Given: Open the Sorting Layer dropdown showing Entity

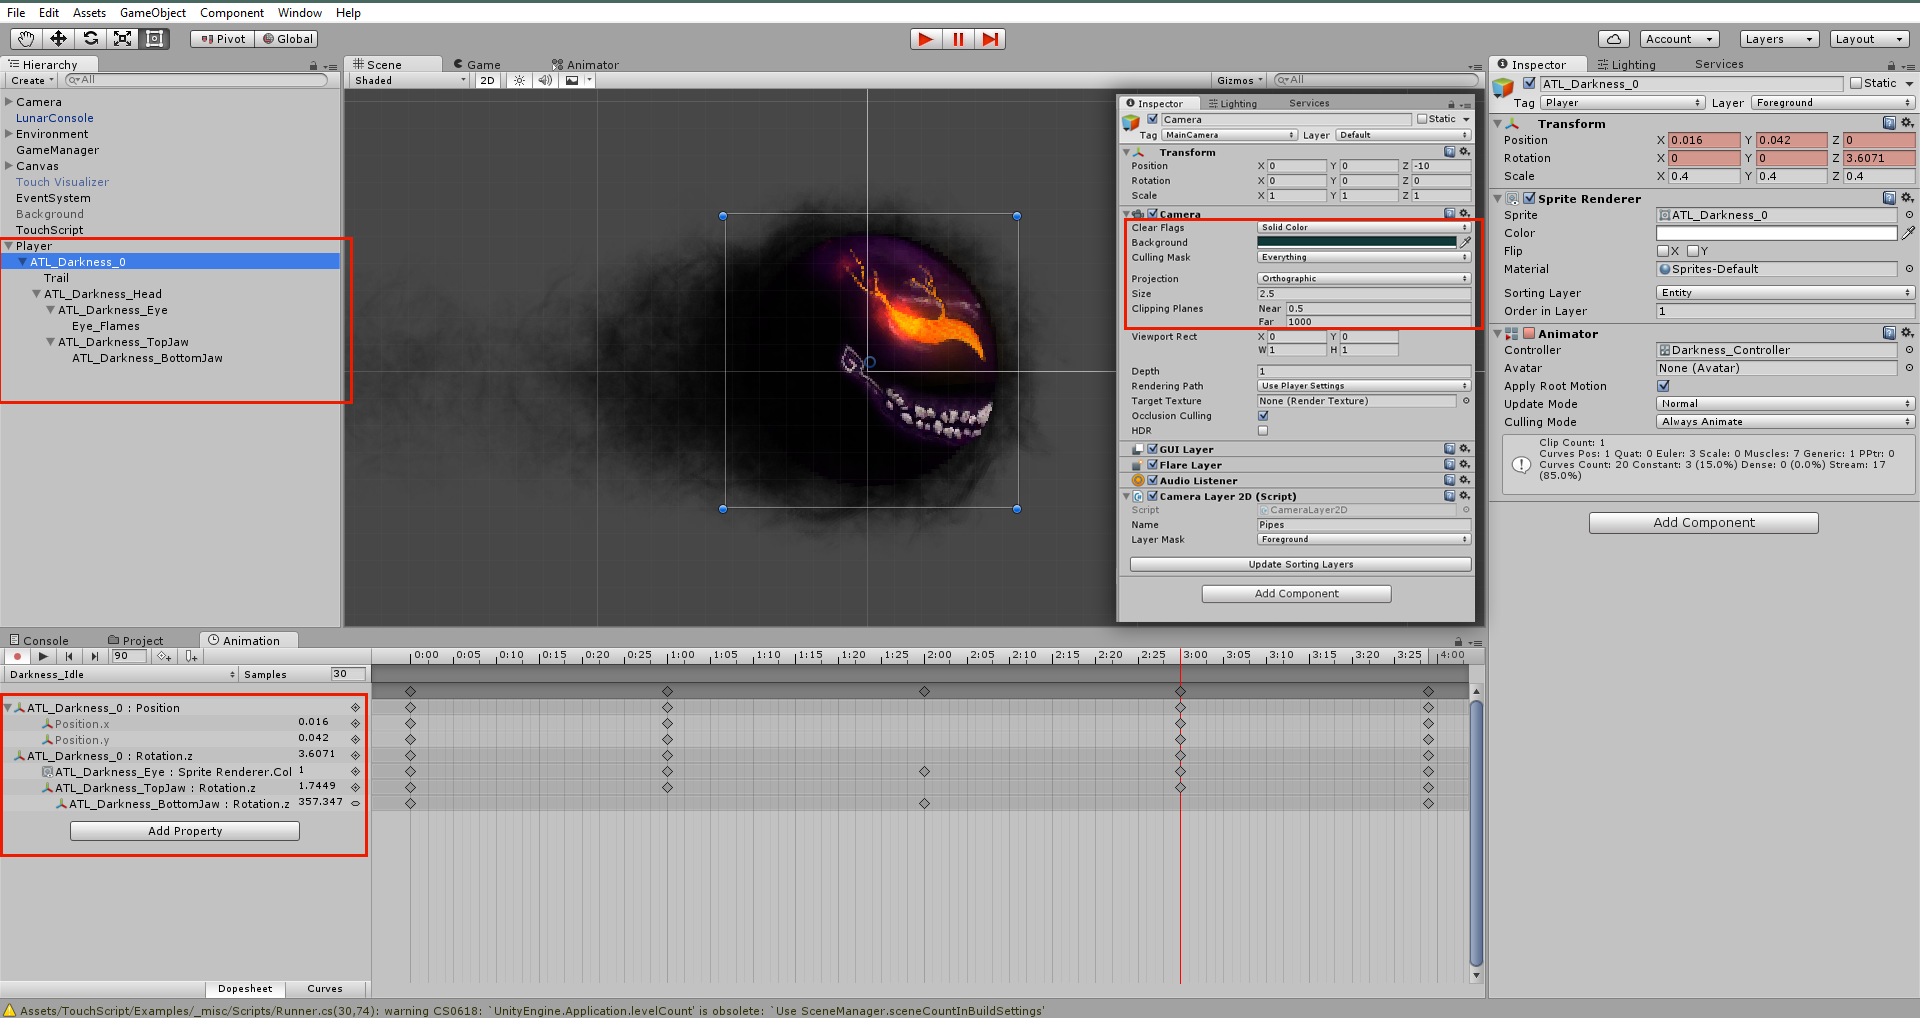Looking at the screenshot, I should point(1785,293).
